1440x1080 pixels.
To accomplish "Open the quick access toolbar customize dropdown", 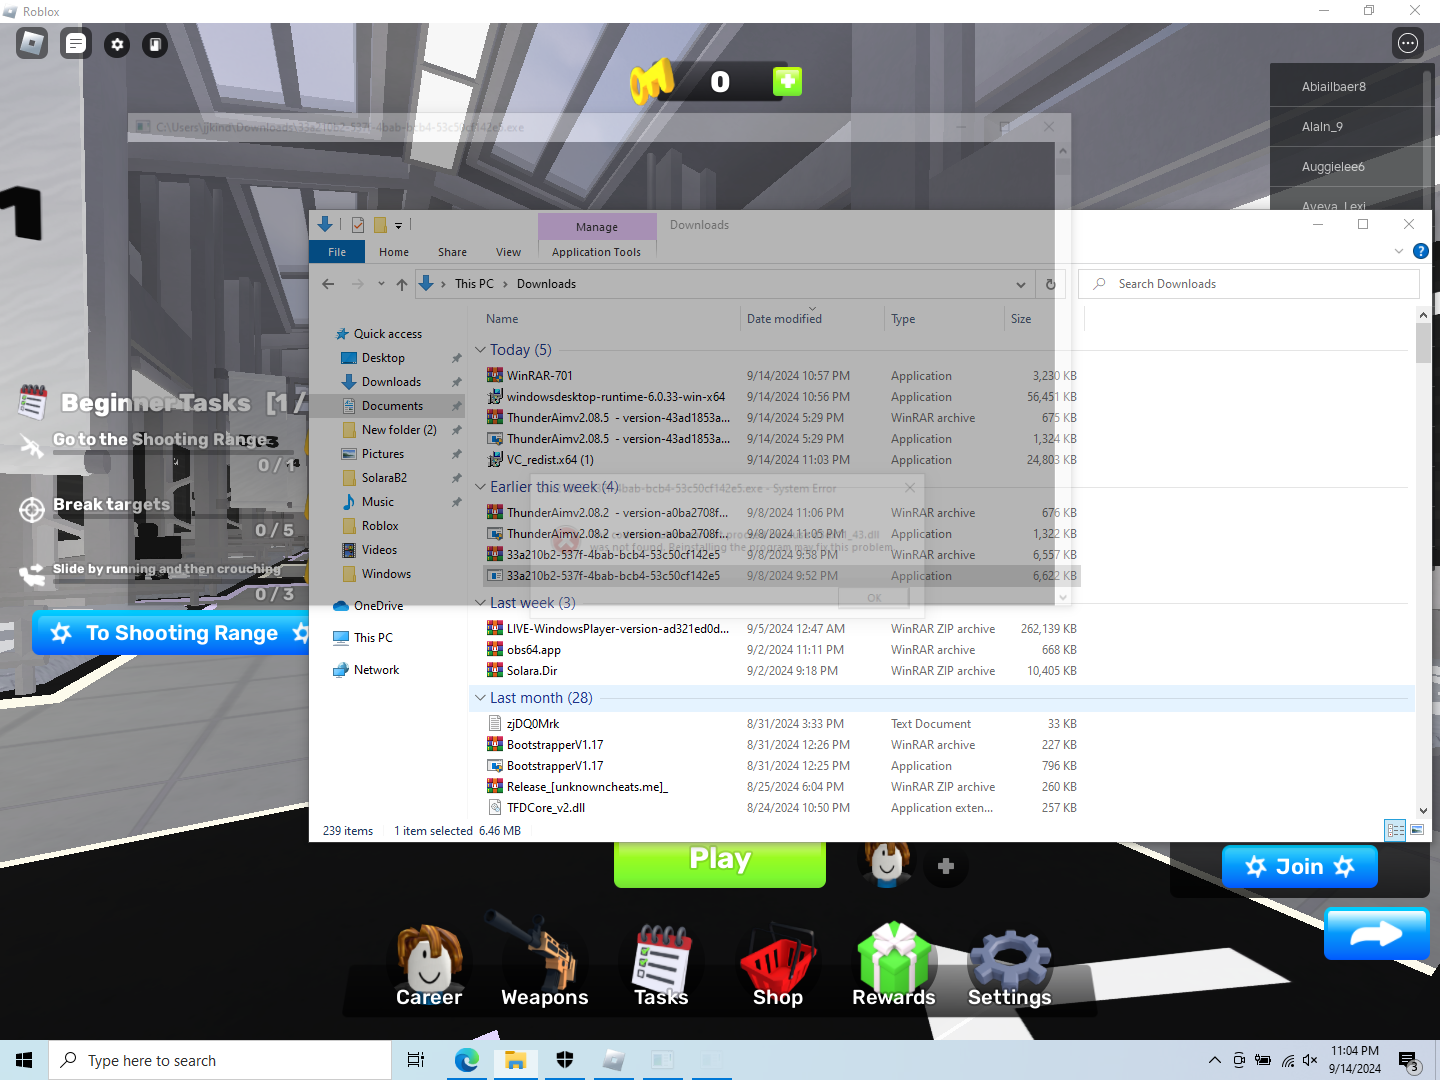I will [398, 226].
